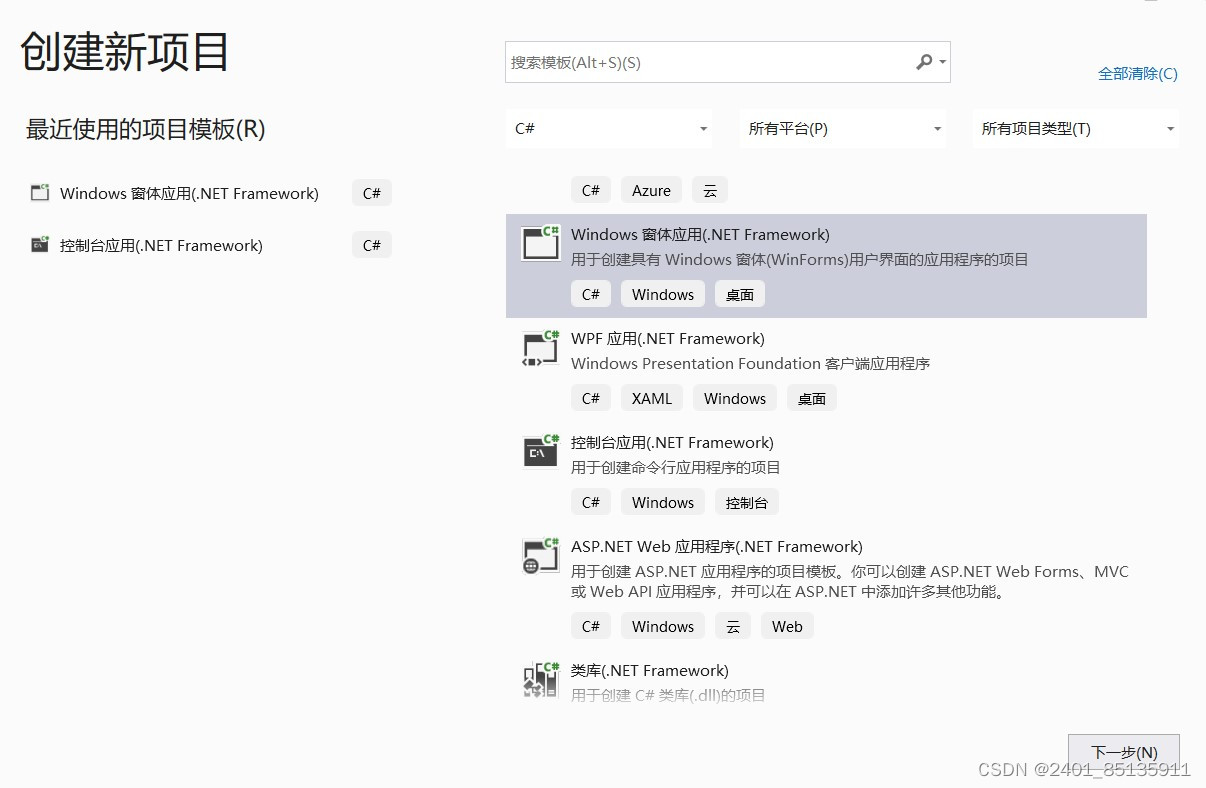Click the Windows tag under Windows 窗体应用
Viewport: 1206px width, 788px height.
point(663,294)
